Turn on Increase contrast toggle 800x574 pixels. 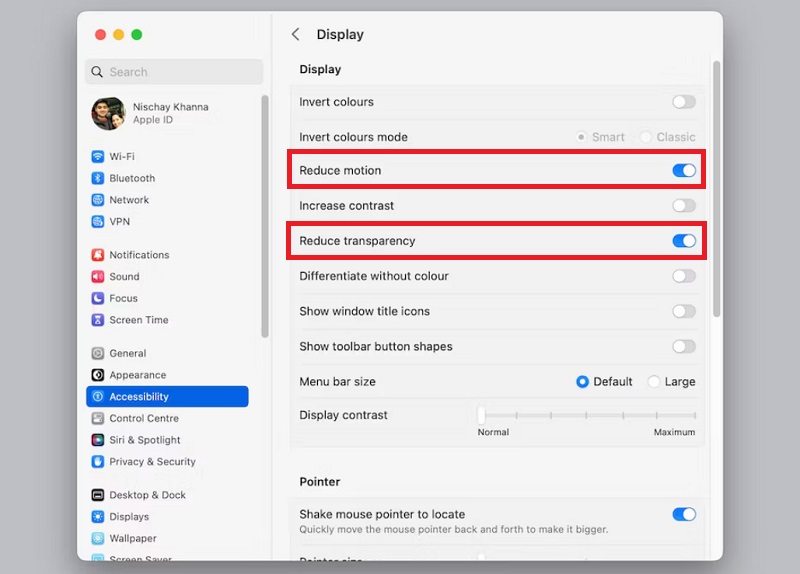684,206
